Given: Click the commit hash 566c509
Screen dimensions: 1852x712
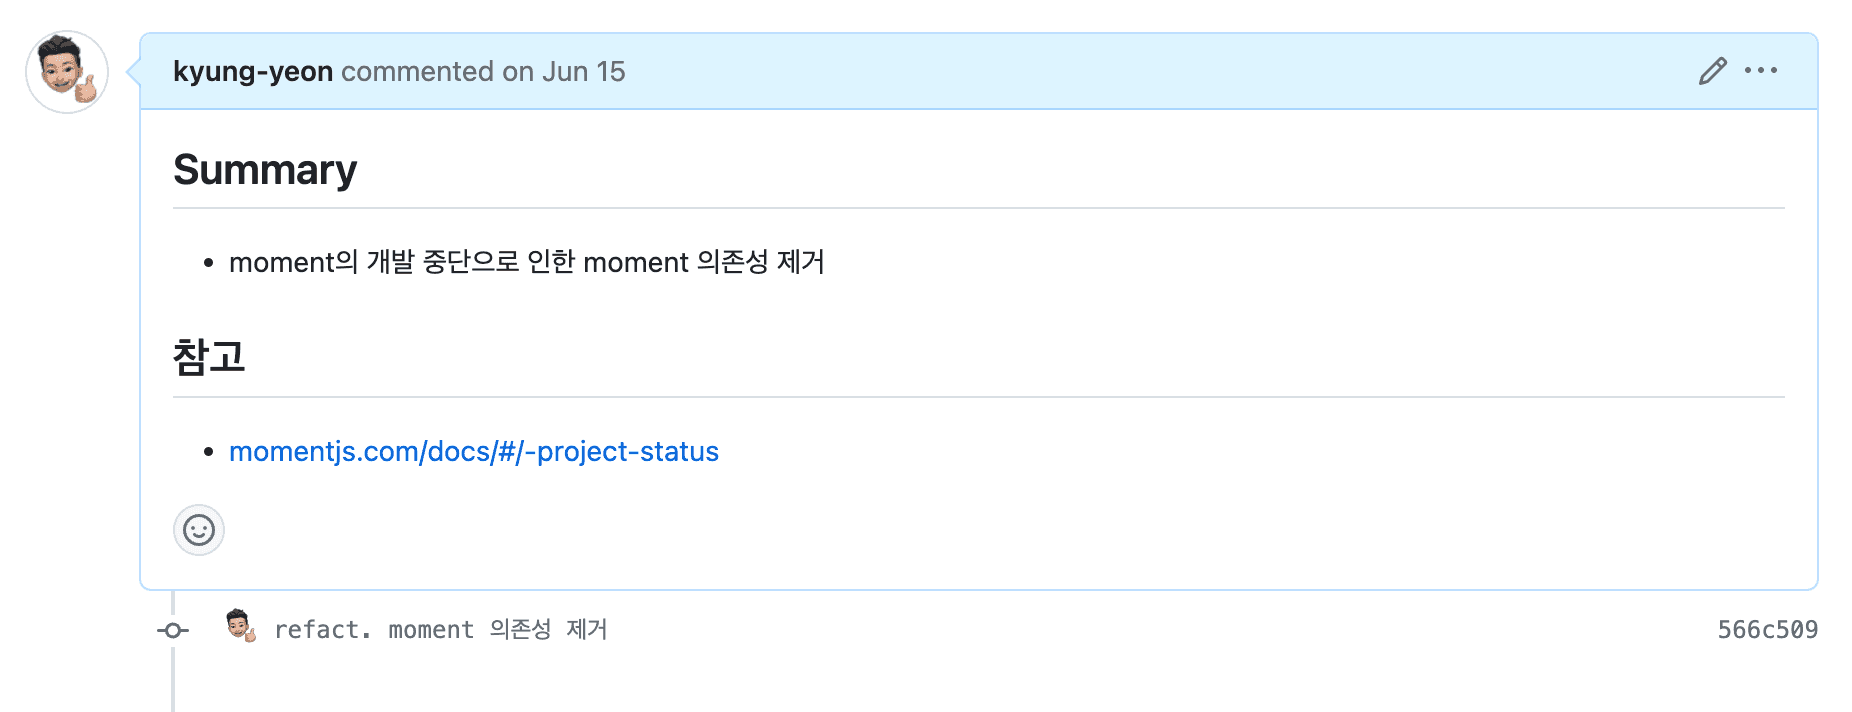Looking at the screenshot, I should (1767, 630).
